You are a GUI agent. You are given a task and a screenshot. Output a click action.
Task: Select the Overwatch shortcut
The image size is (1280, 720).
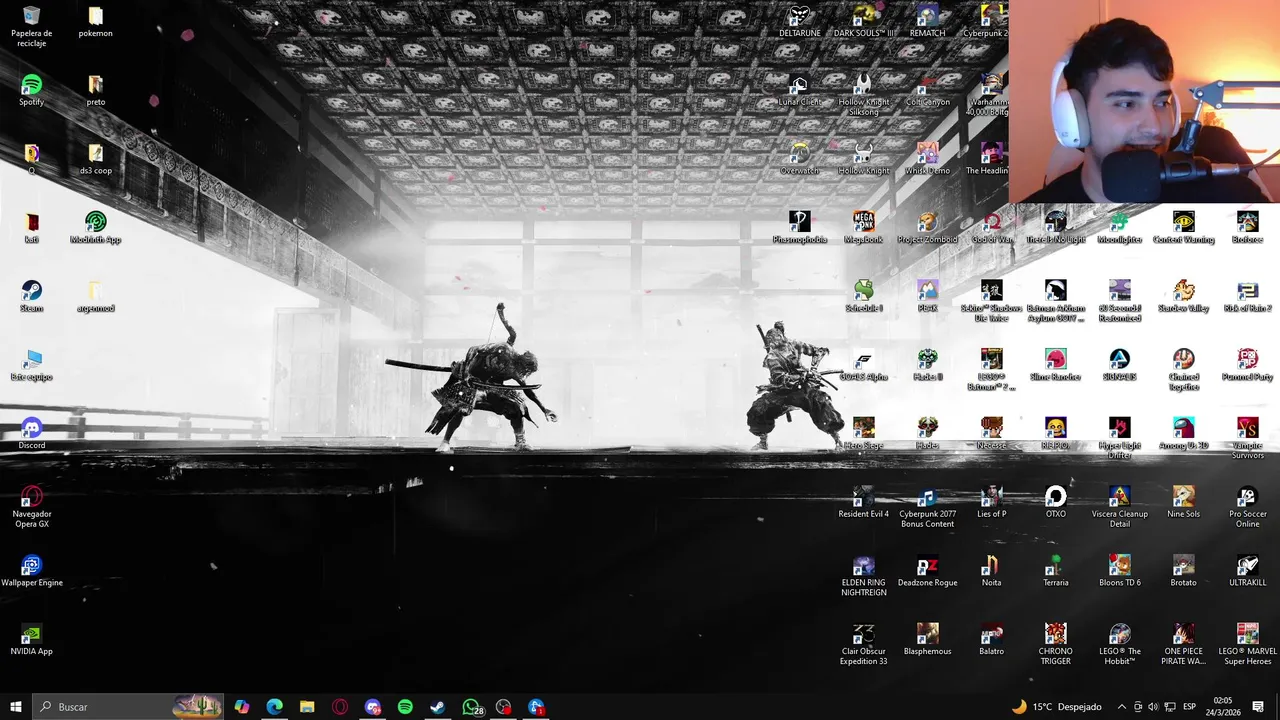799,160
